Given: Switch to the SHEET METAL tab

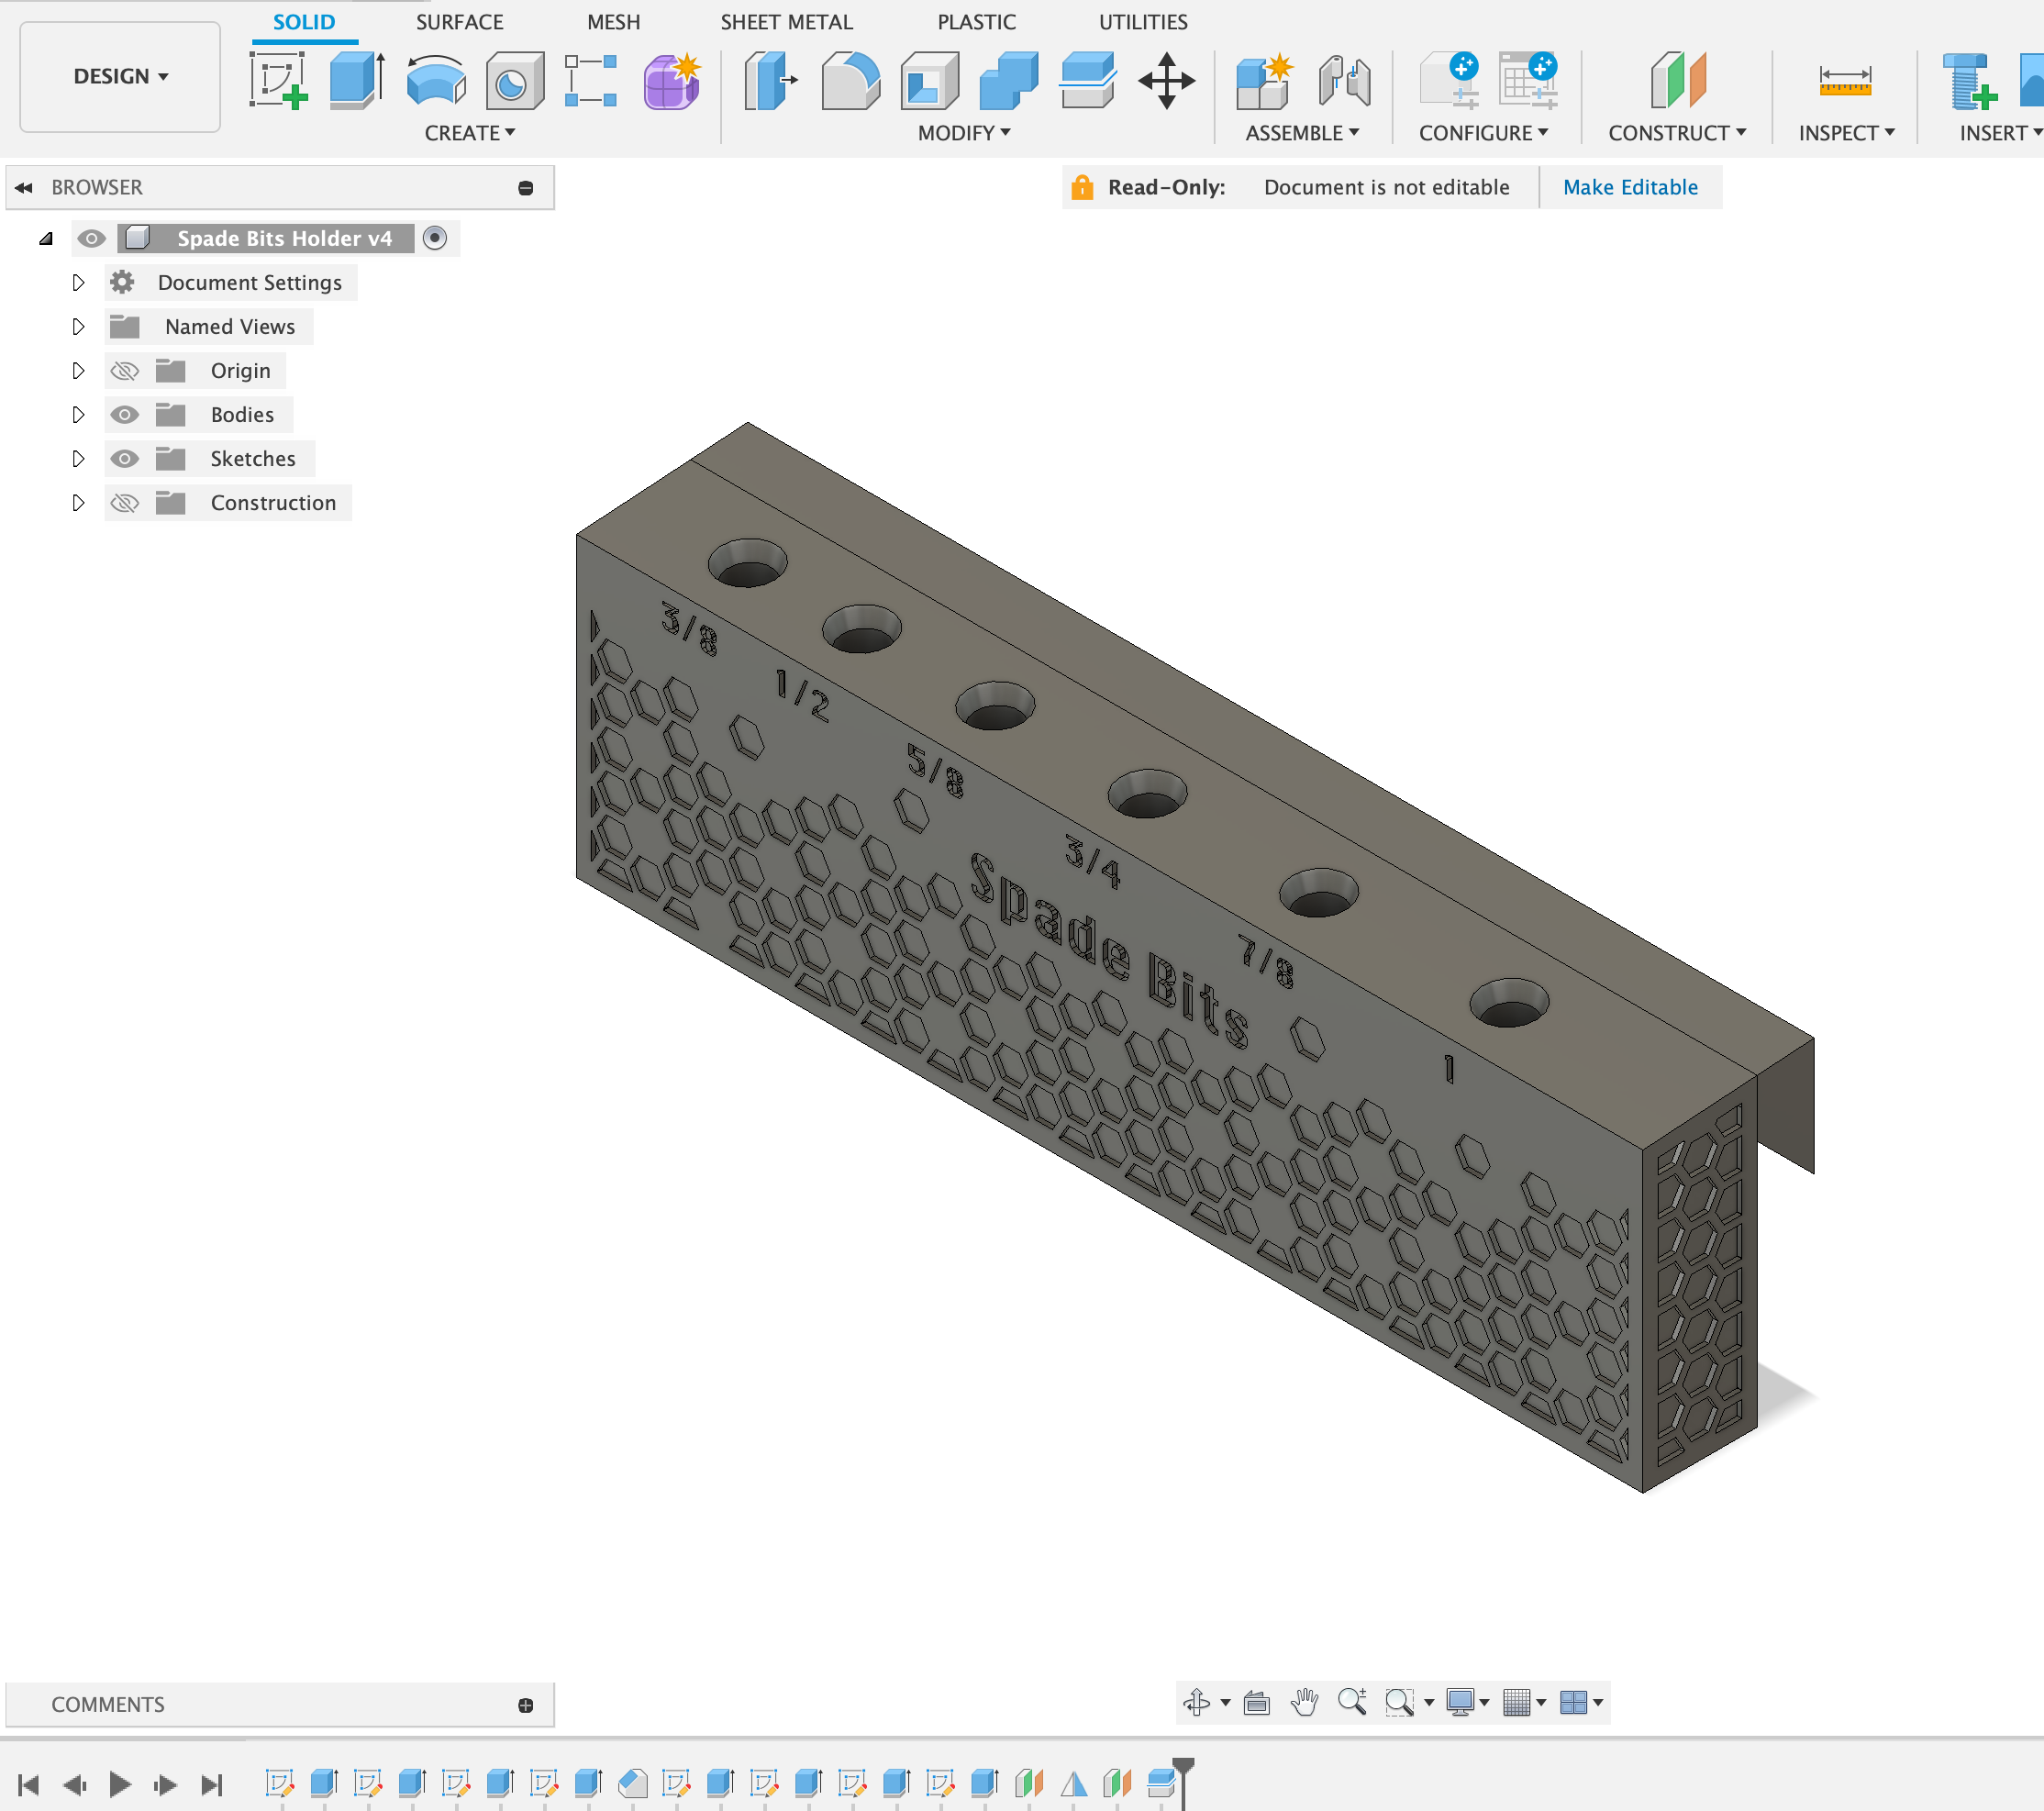Looking at the screenshot, I should [x=786, y=22].
